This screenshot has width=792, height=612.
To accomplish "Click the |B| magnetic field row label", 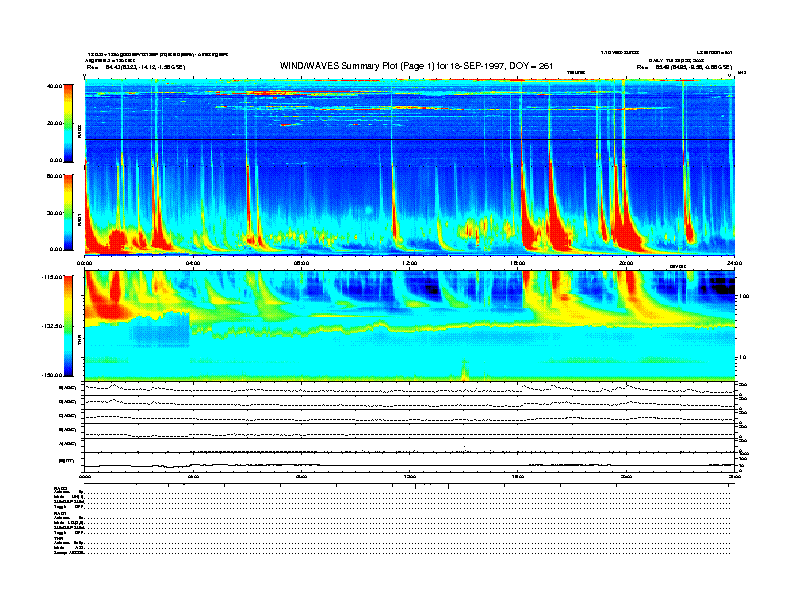I will 67,461.
